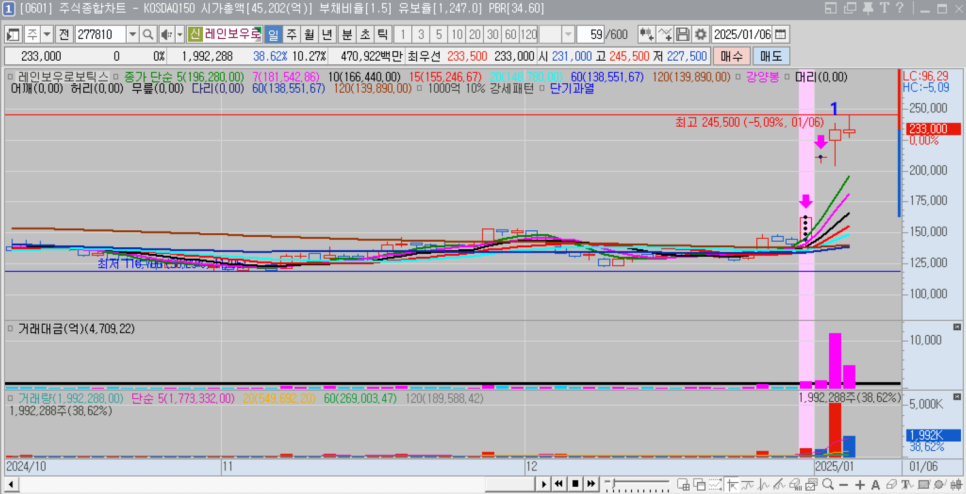The image size is (966, 494).
Task: Click the add candle chart icon
Action: click(x=646, y=34)
